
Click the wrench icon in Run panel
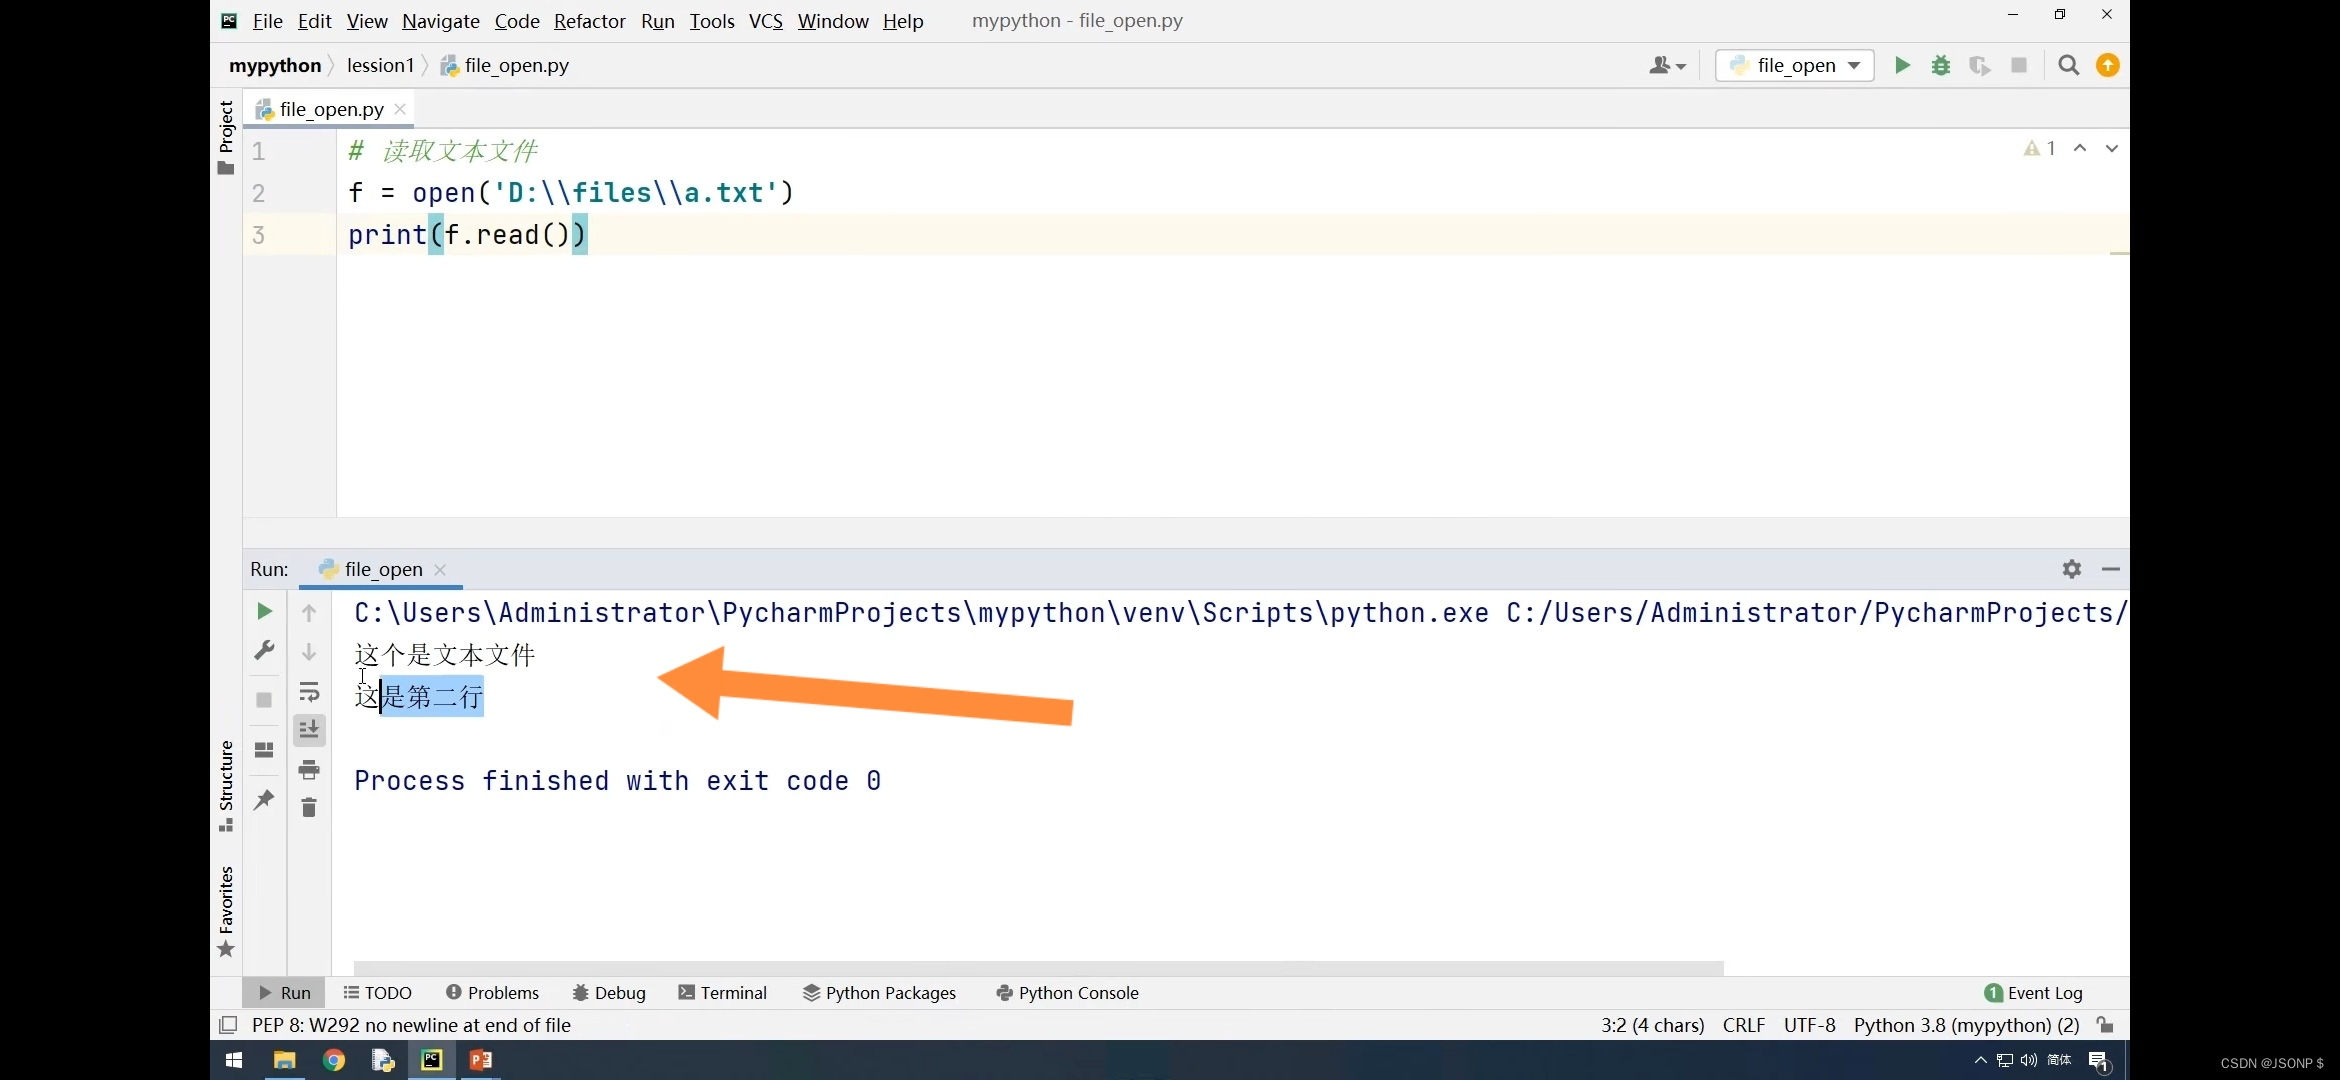[x=264, y=651]
